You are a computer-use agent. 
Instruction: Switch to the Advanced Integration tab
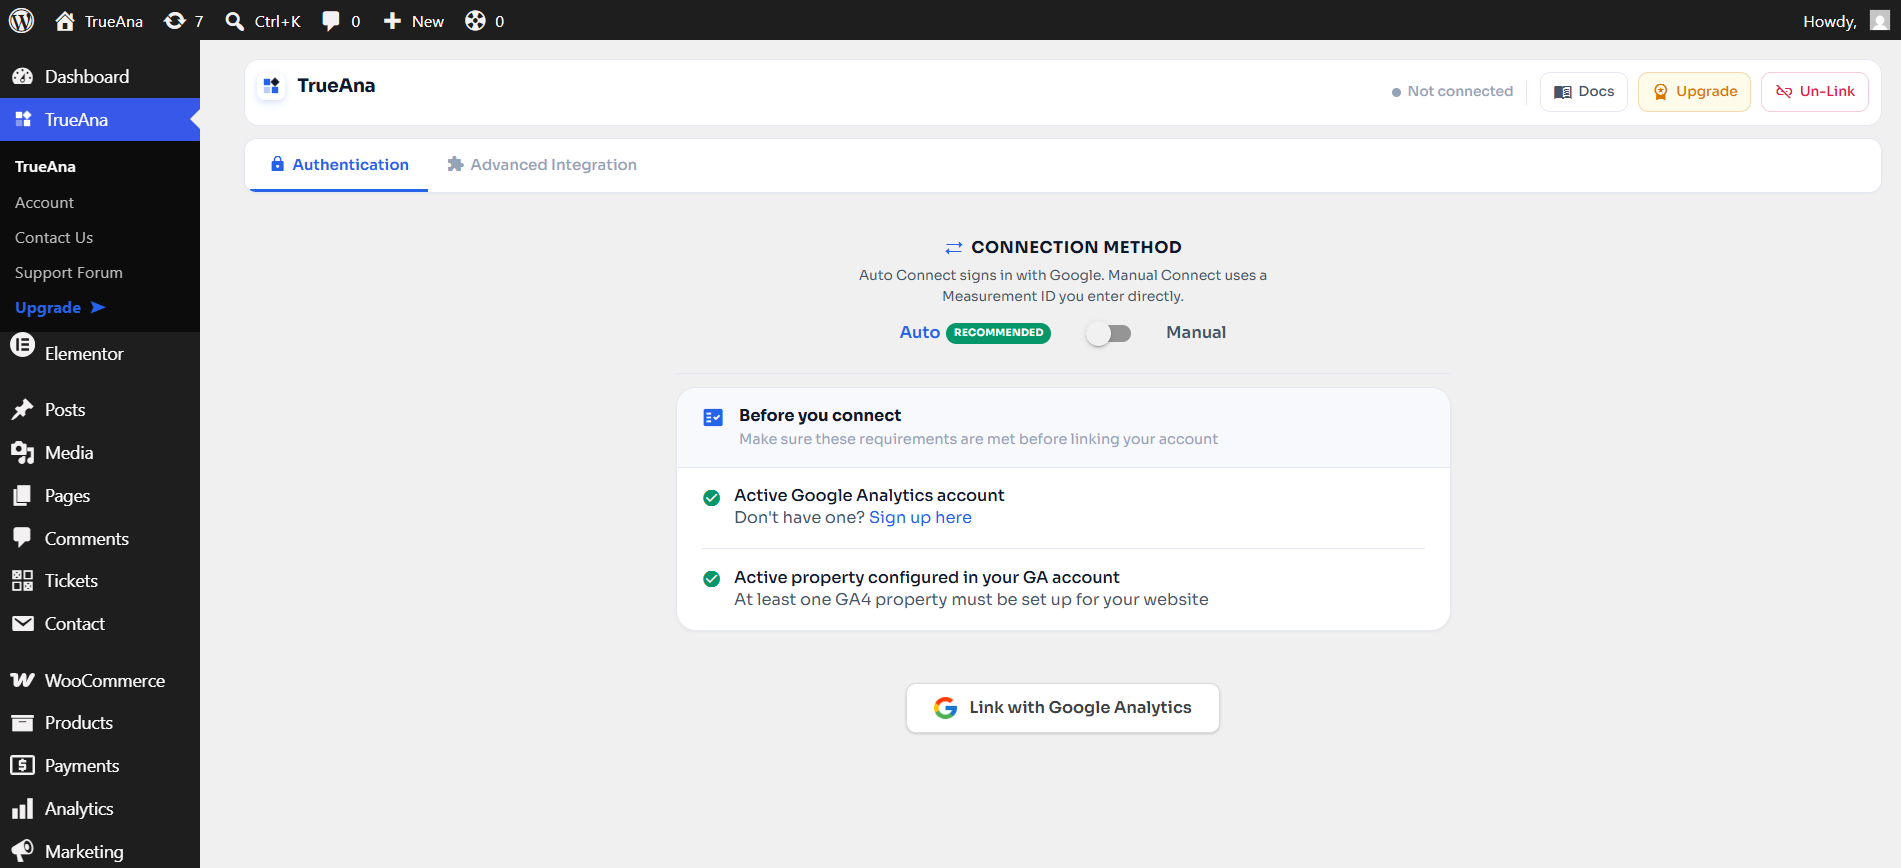(x=542, y=165)
